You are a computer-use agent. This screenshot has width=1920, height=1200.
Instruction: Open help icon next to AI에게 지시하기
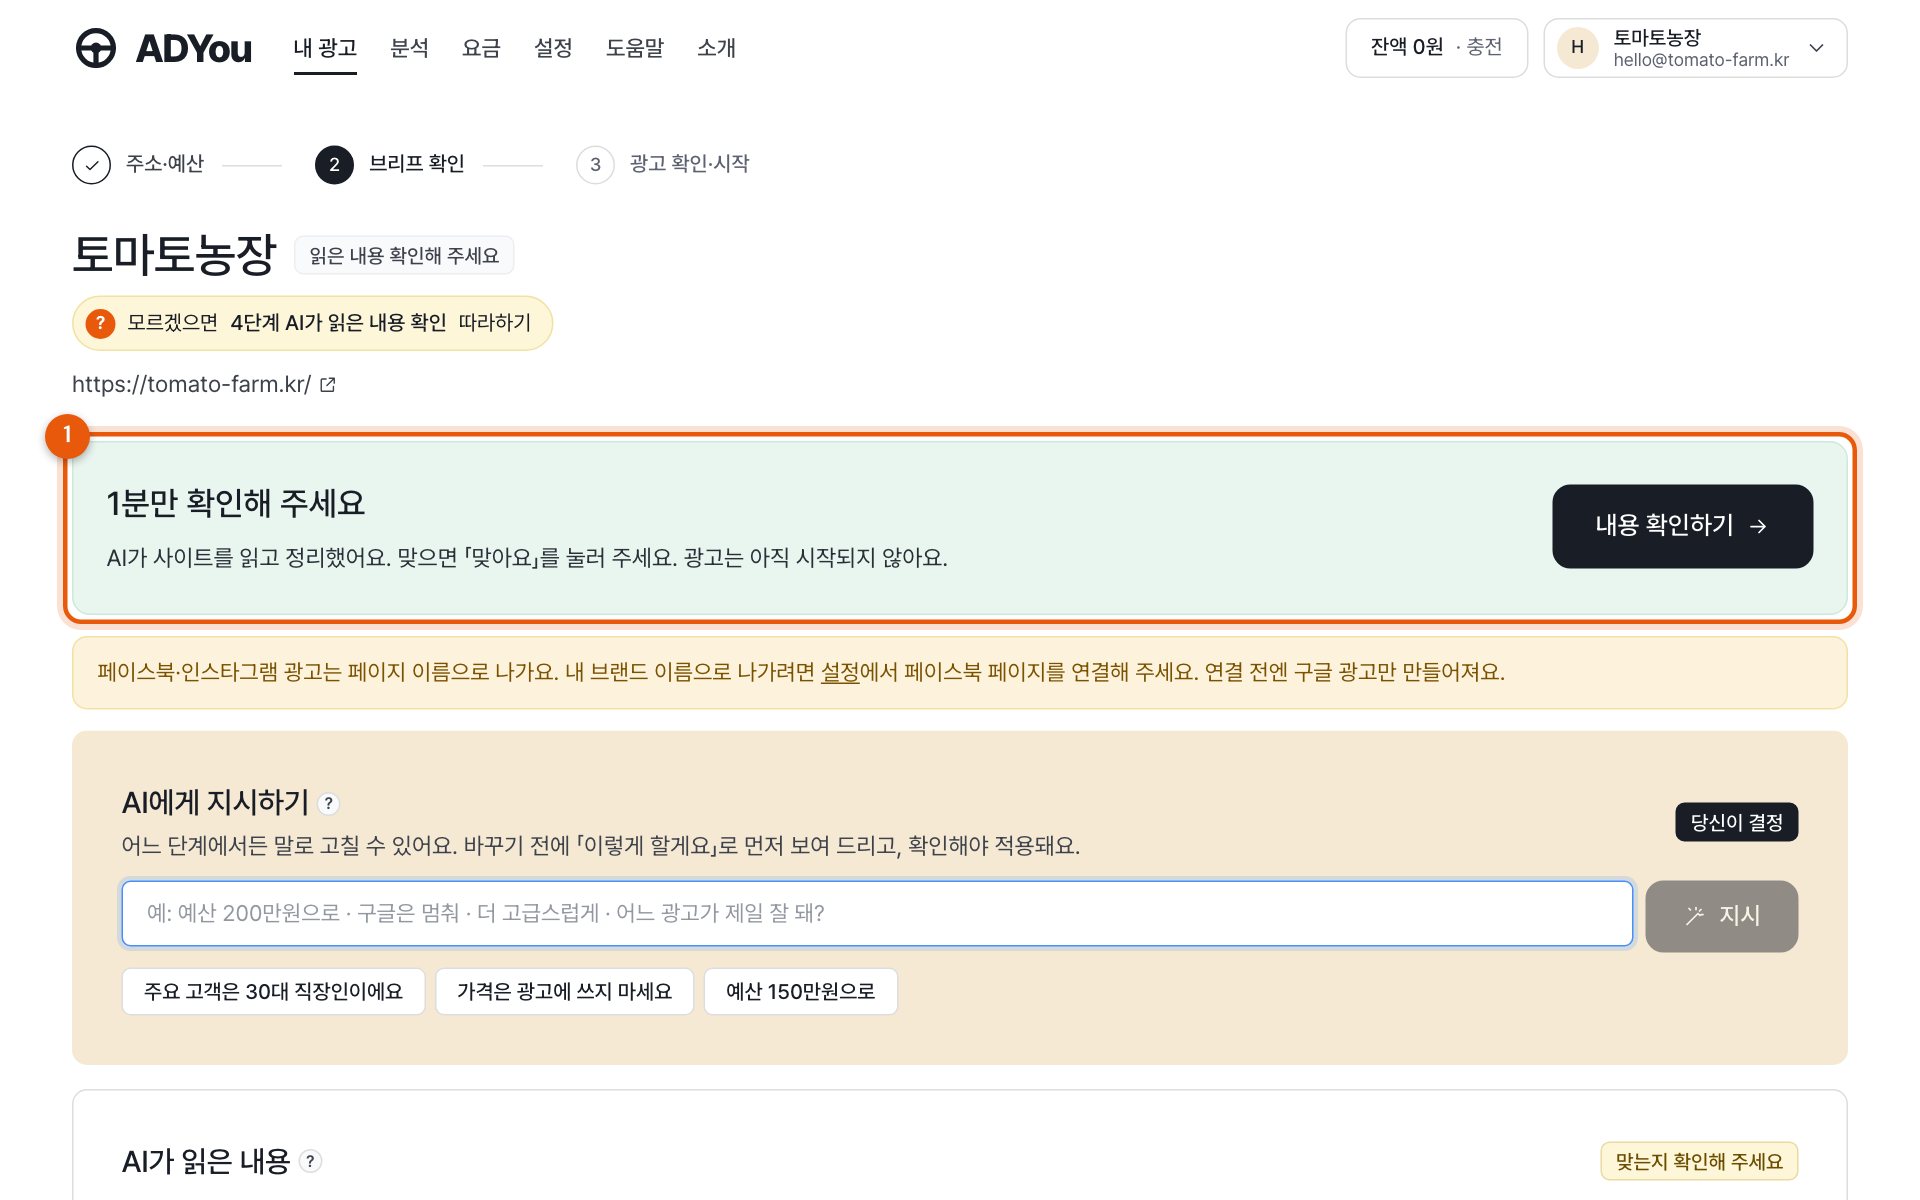(328, 803)
